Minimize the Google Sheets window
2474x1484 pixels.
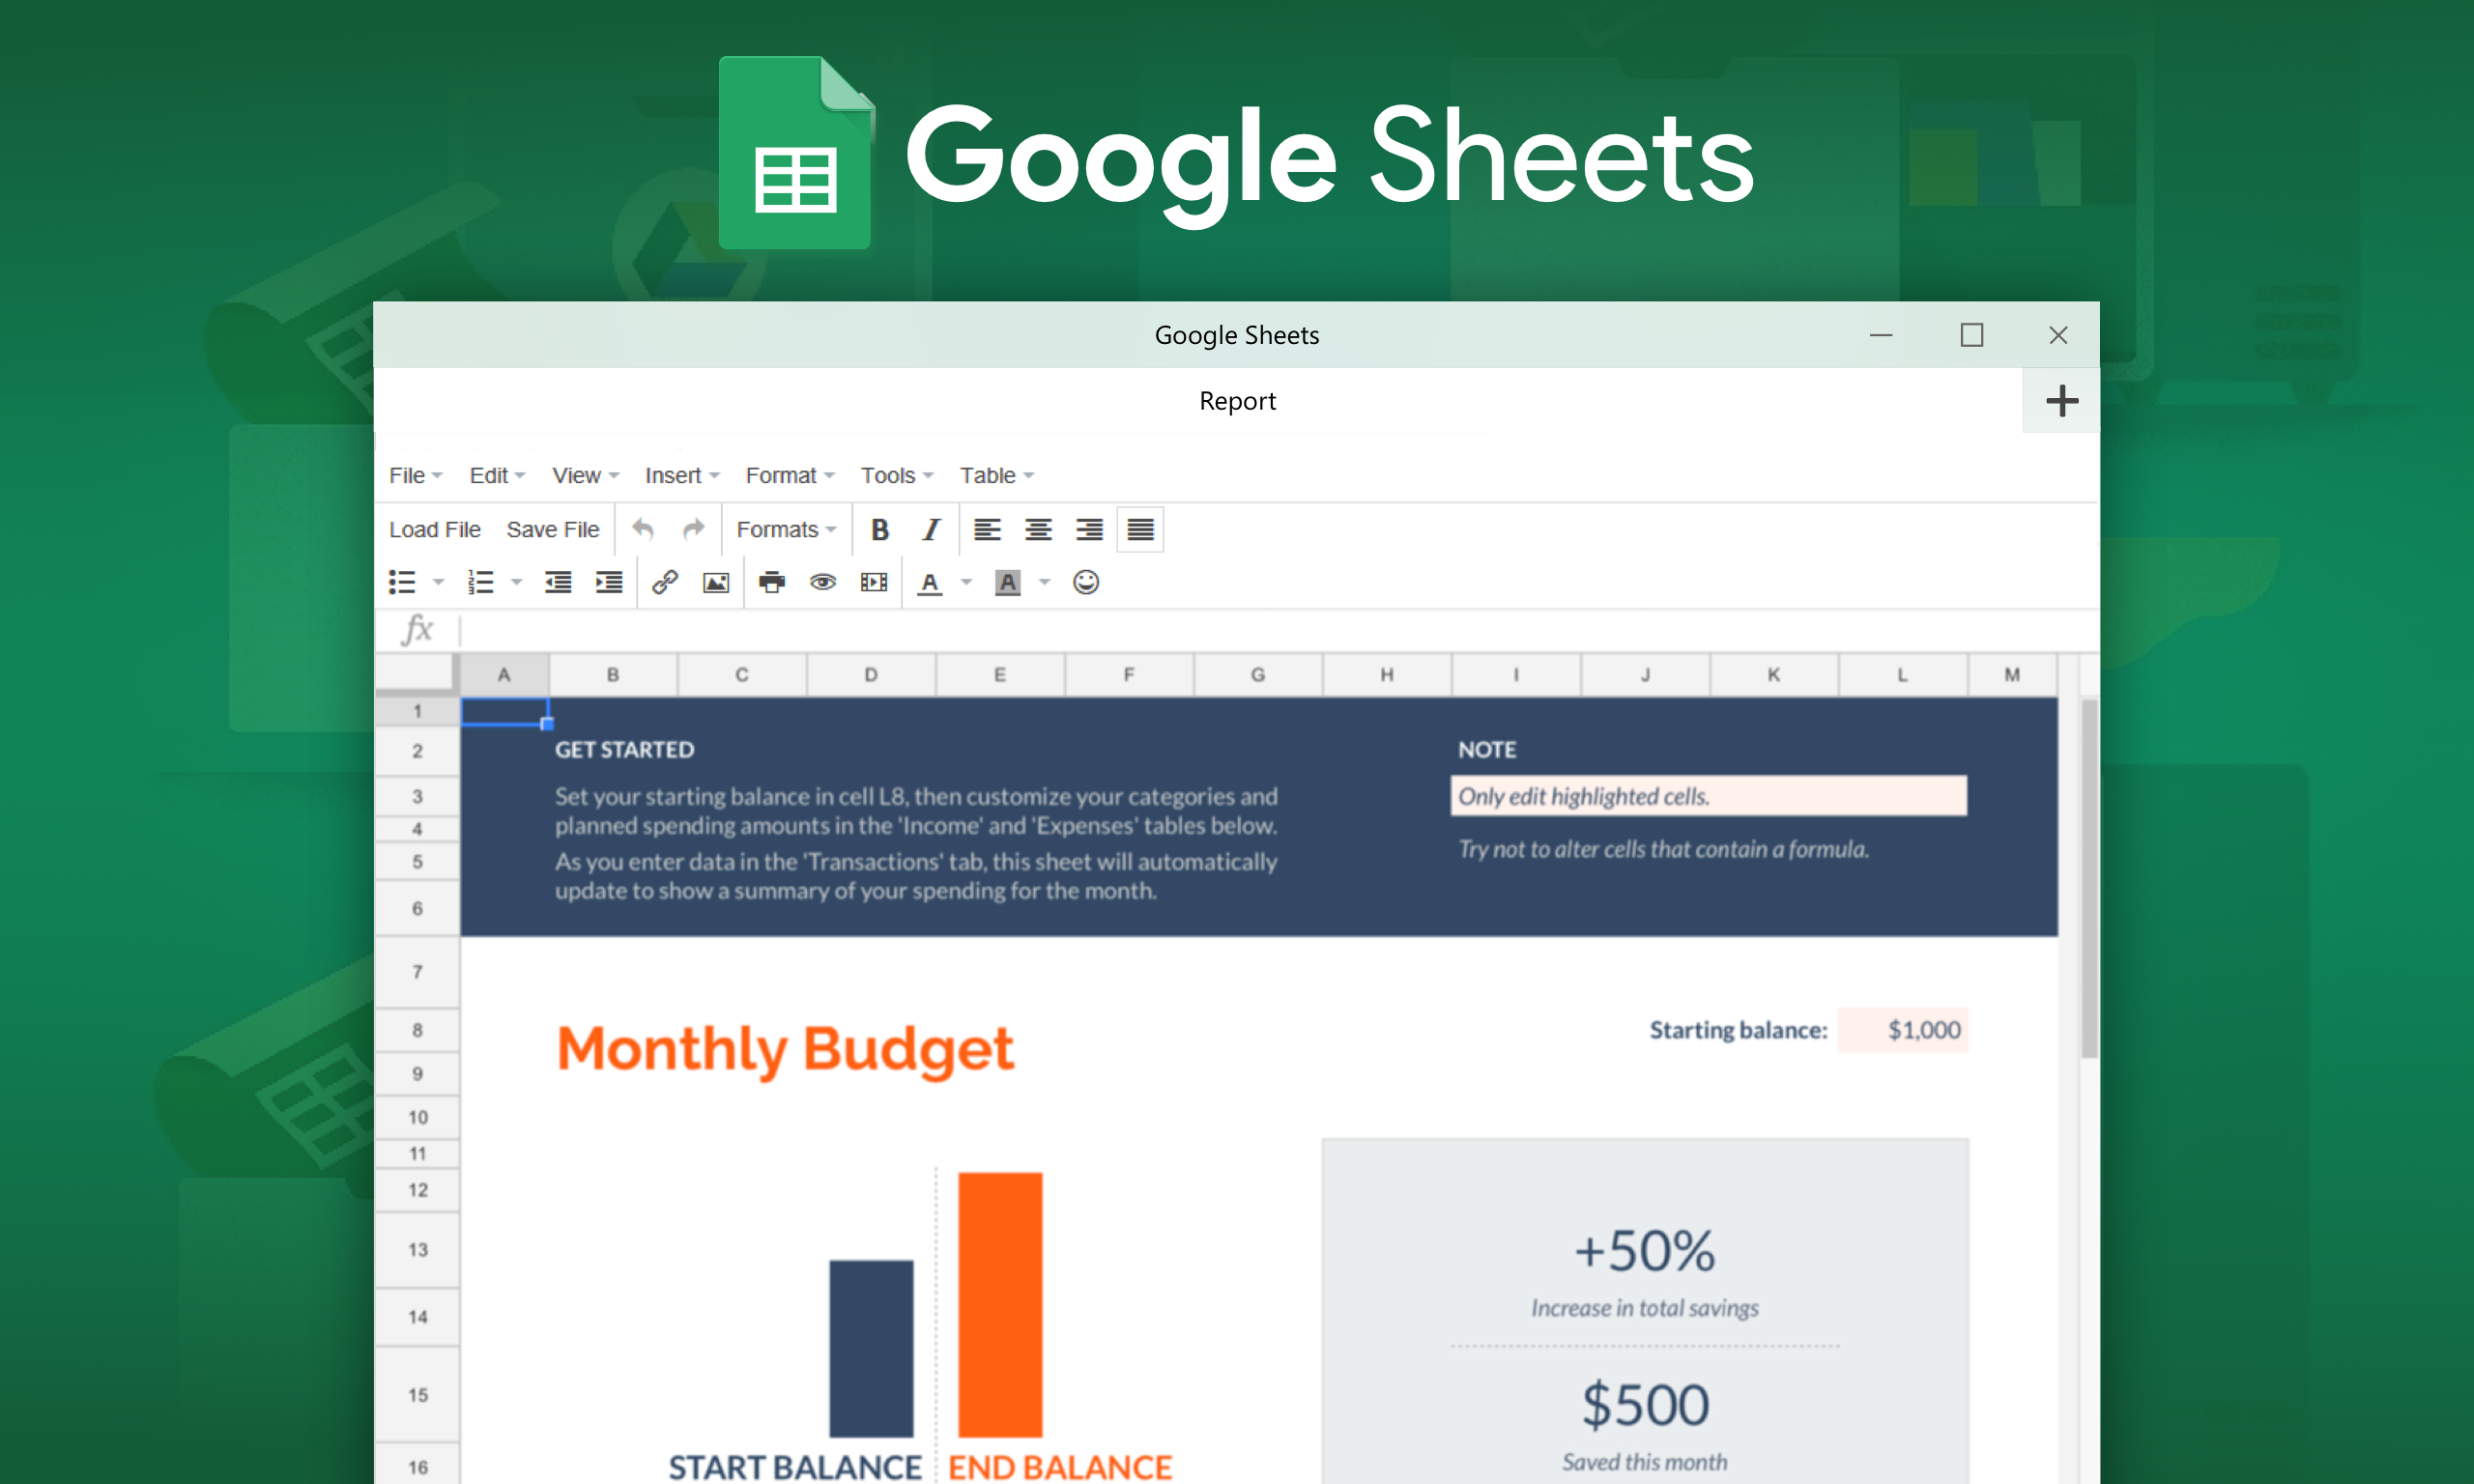point(1881,335)
